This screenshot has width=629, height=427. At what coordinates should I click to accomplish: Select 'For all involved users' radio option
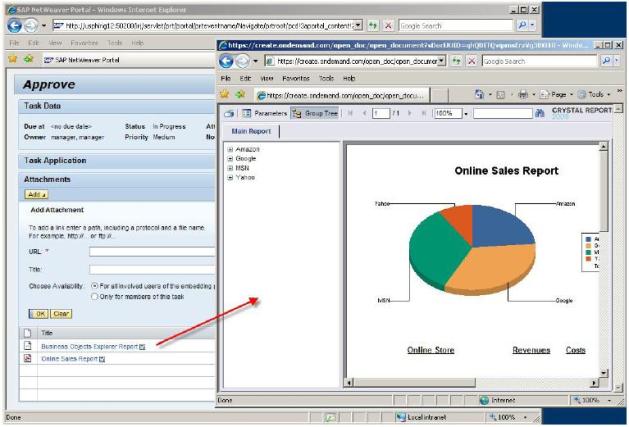point(95,286)
